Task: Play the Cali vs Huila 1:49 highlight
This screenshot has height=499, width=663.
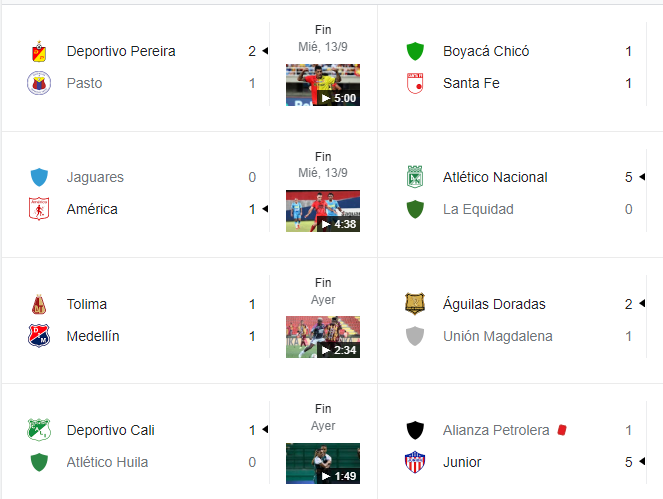Action: pos(323,463)
